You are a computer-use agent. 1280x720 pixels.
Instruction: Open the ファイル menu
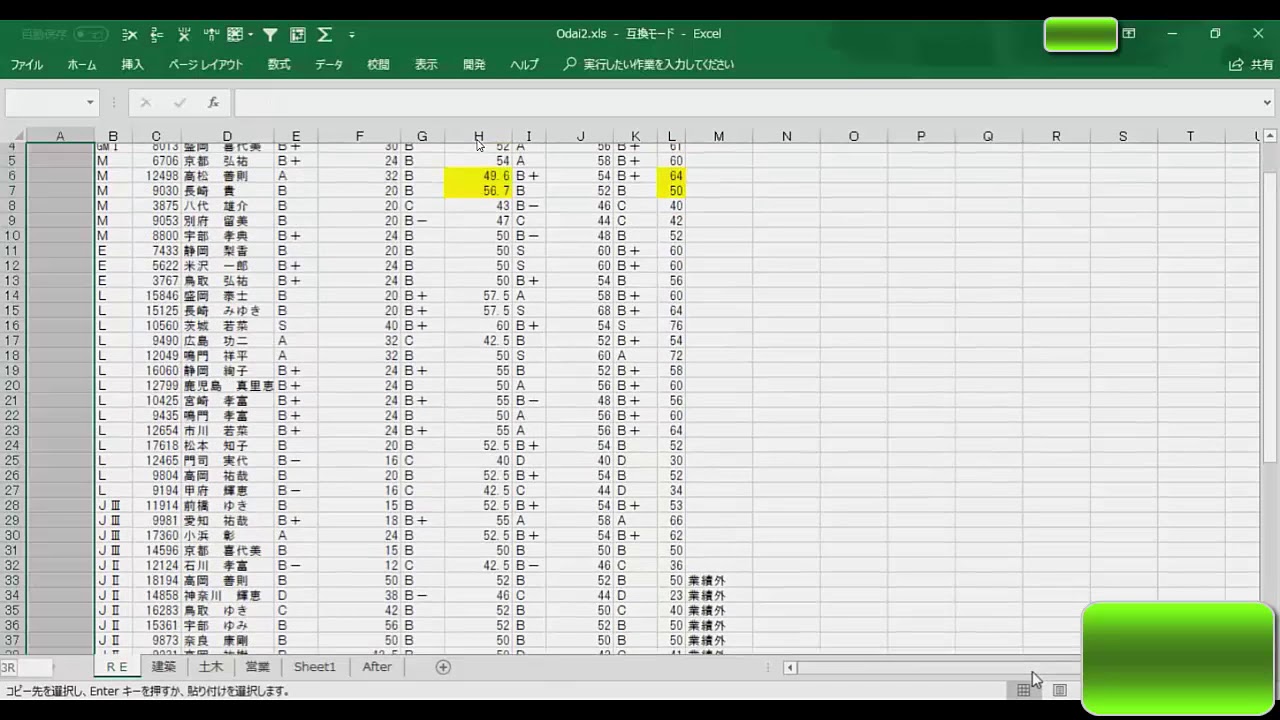[x=27, y=64]
